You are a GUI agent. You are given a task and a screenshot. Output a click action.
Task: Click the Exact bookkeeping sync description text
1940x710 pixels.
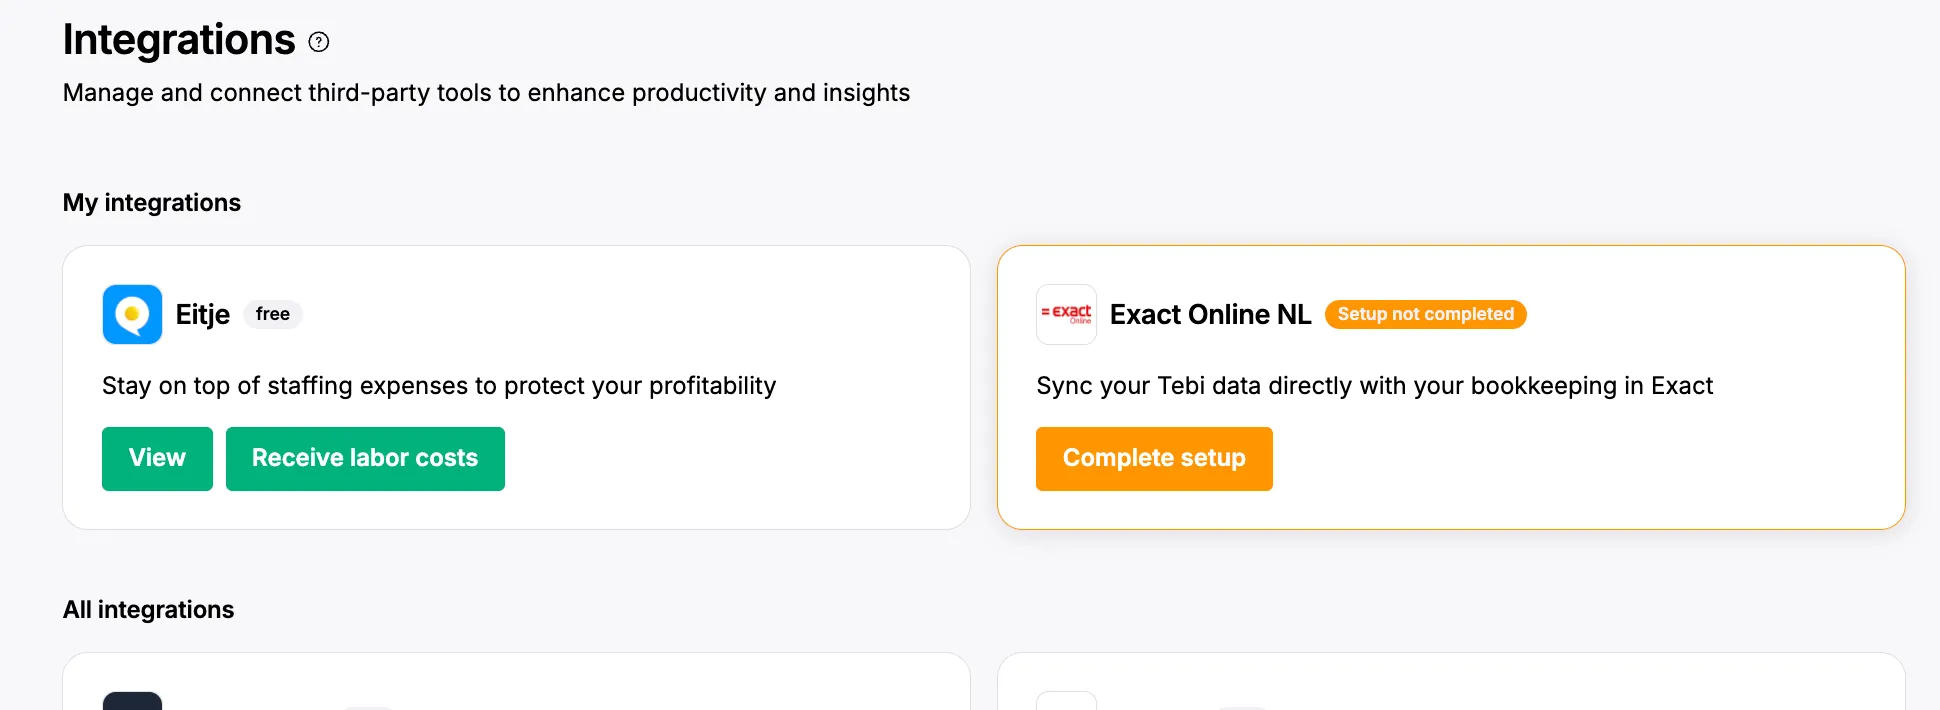point(1374,386)
